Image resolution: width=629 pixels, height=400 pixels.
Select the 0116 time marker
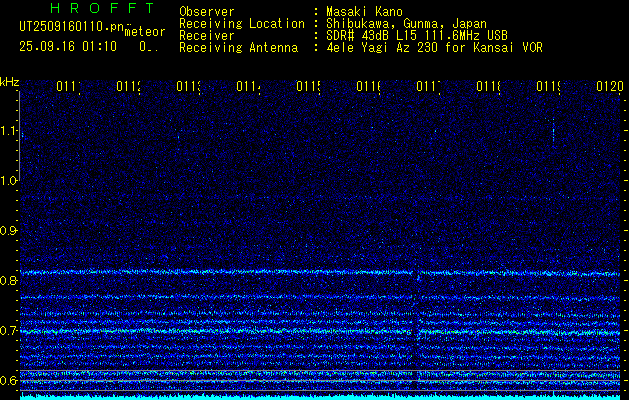click(x=368, y=86)
